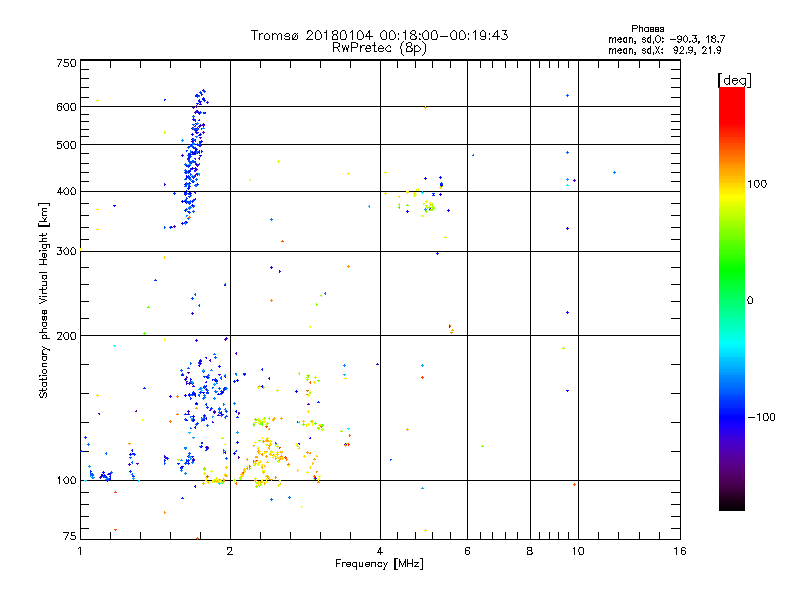Viewport: 800px width, 600px height.
Task: Click the '16' x-axis tick label
Action: point(680,551)
